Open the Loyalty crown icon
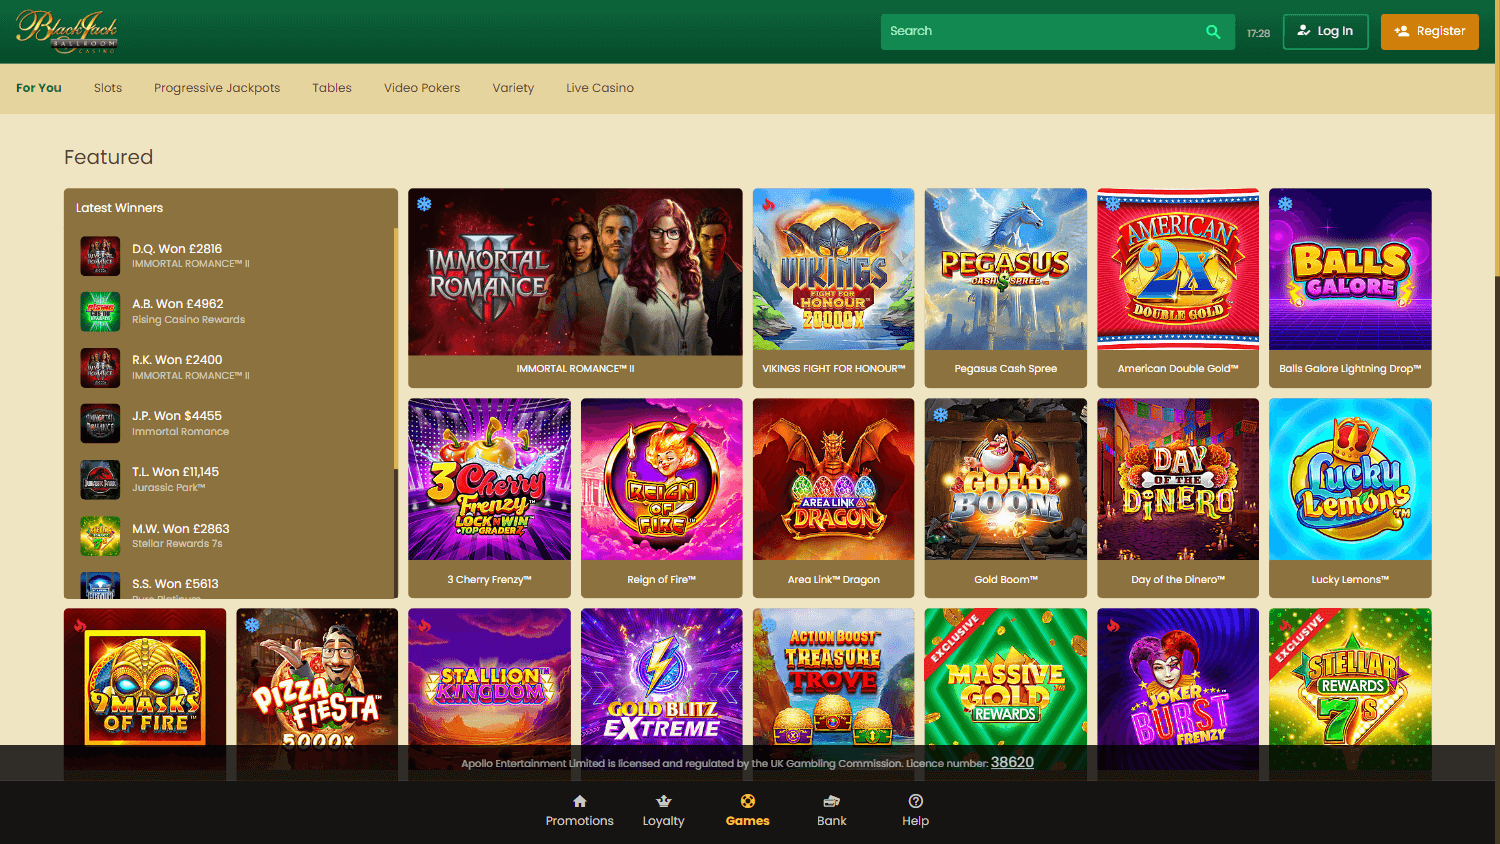 click(x=663, y=801)
